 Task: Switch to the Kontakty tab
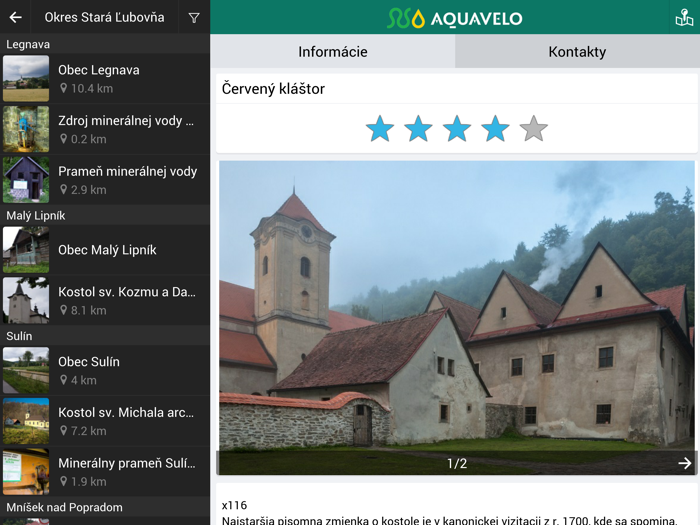tap(577, 51)
